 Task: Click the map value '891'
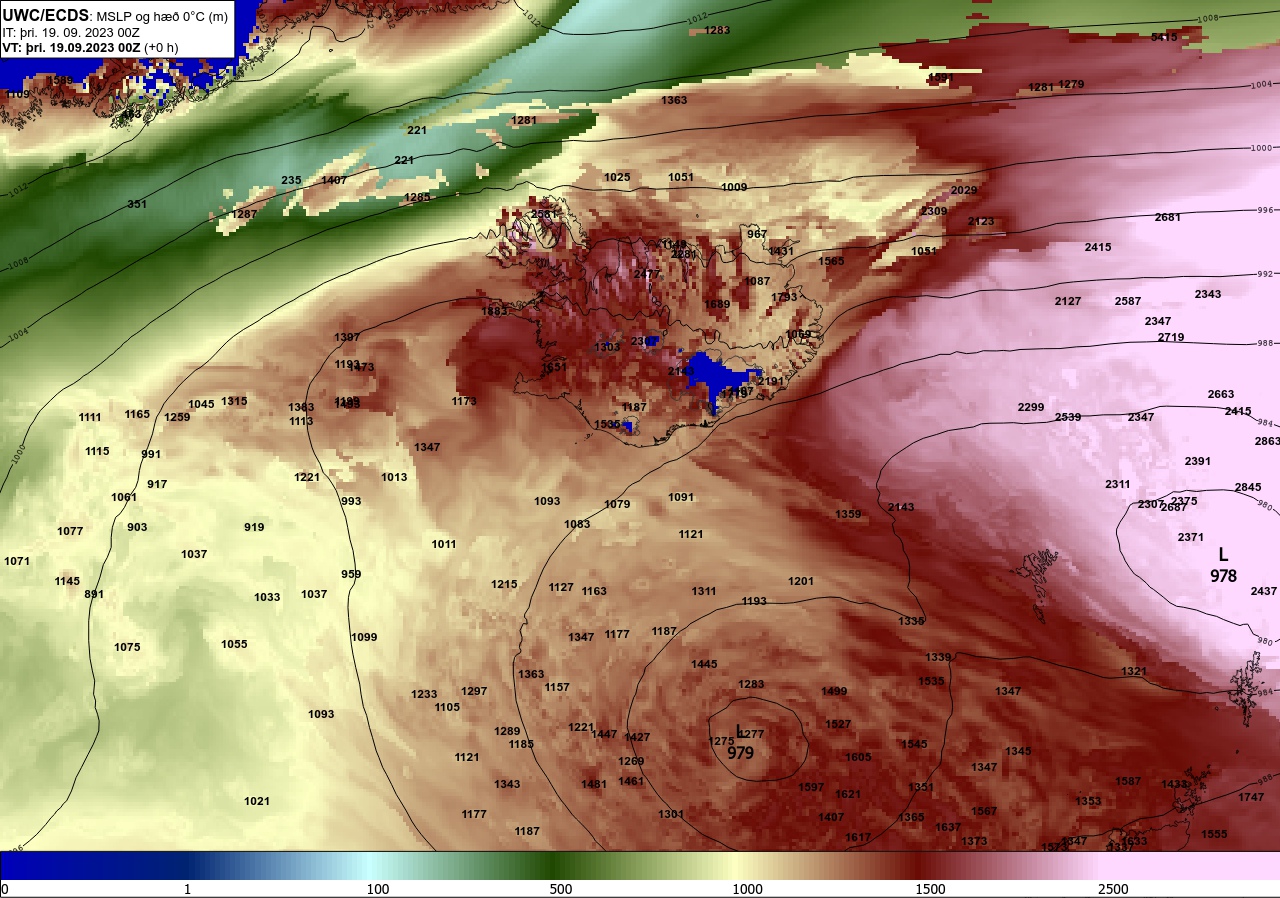coord(94,594)
